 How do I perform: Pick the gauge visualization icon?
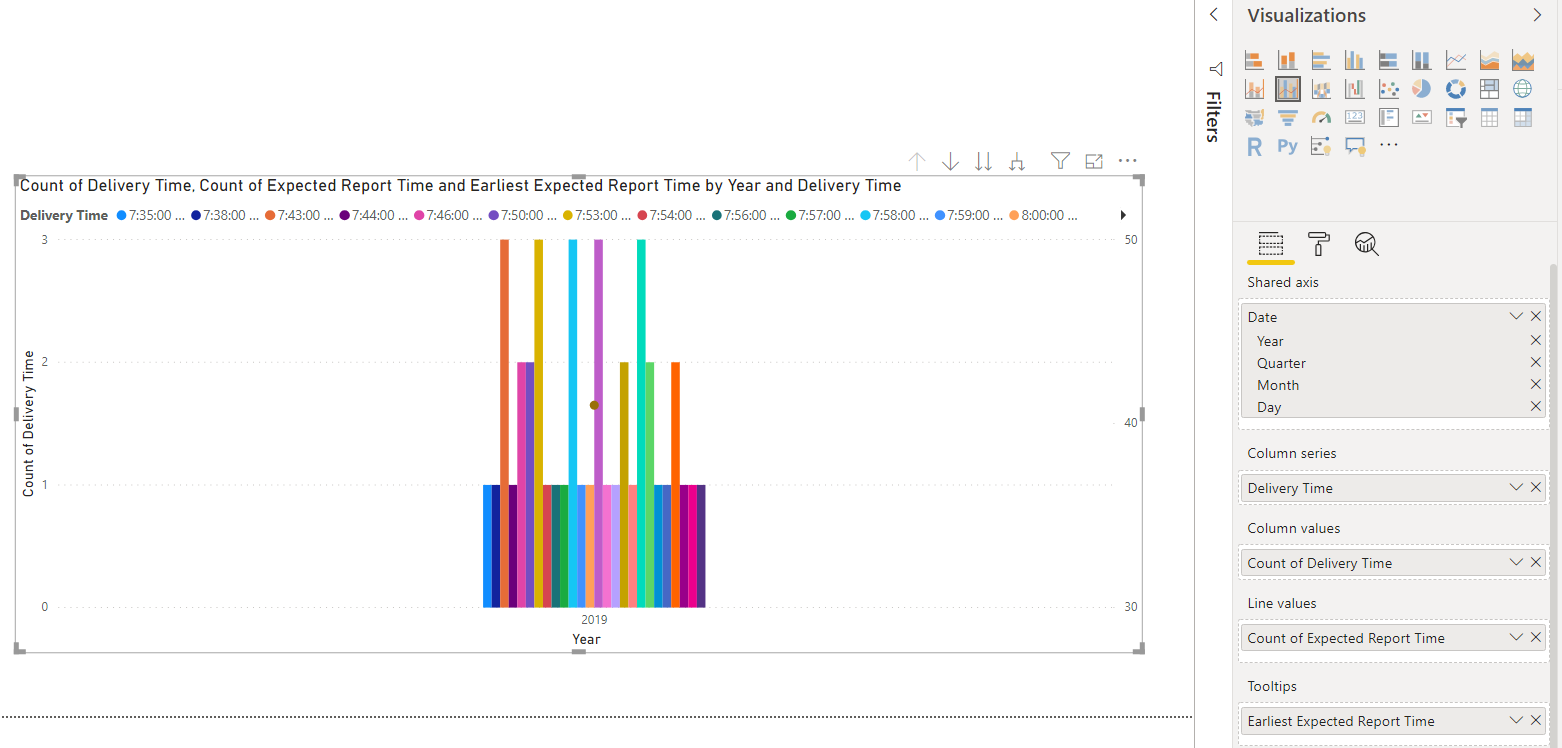tap(1321, 118)
